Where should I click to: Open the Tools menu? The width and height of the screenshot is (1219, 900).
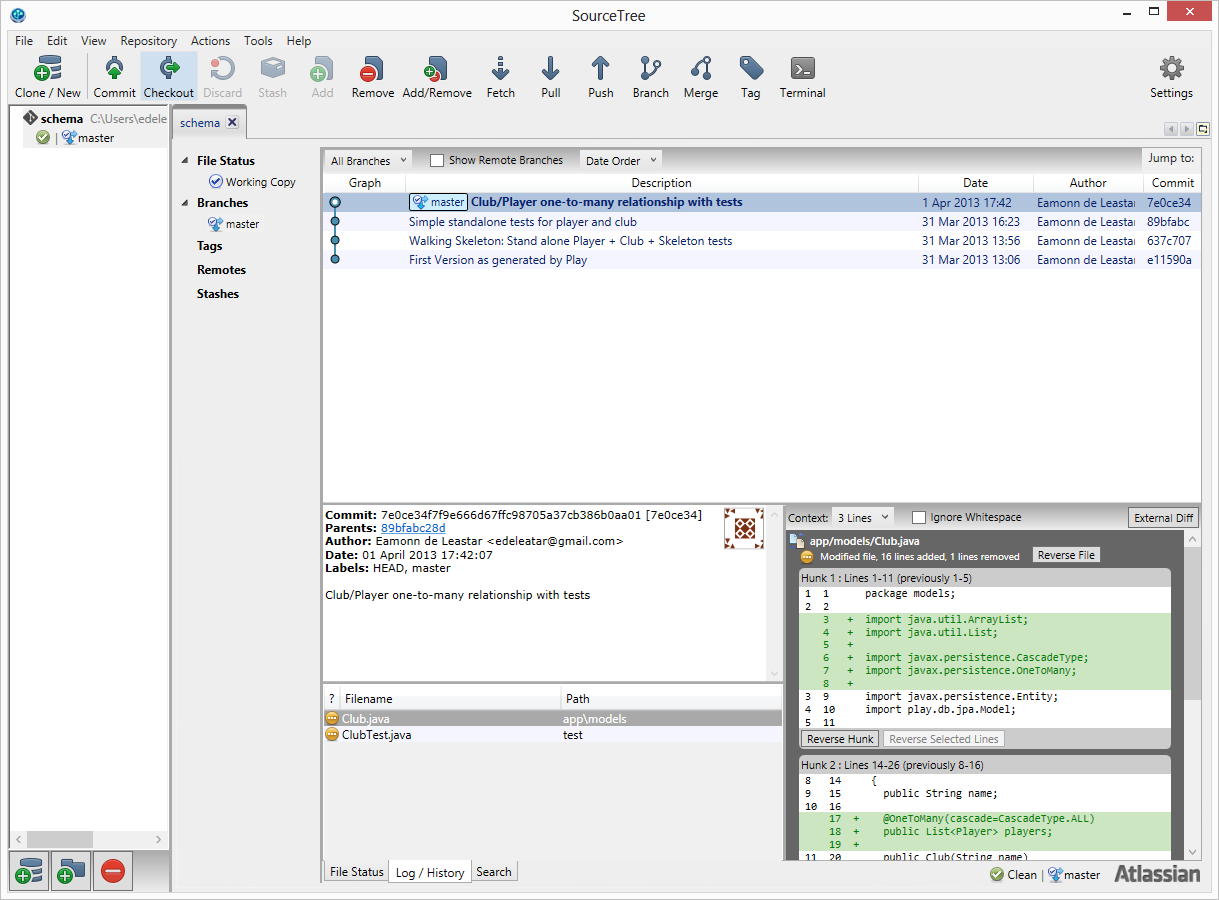pyautogui.click(x=258, y=41)
